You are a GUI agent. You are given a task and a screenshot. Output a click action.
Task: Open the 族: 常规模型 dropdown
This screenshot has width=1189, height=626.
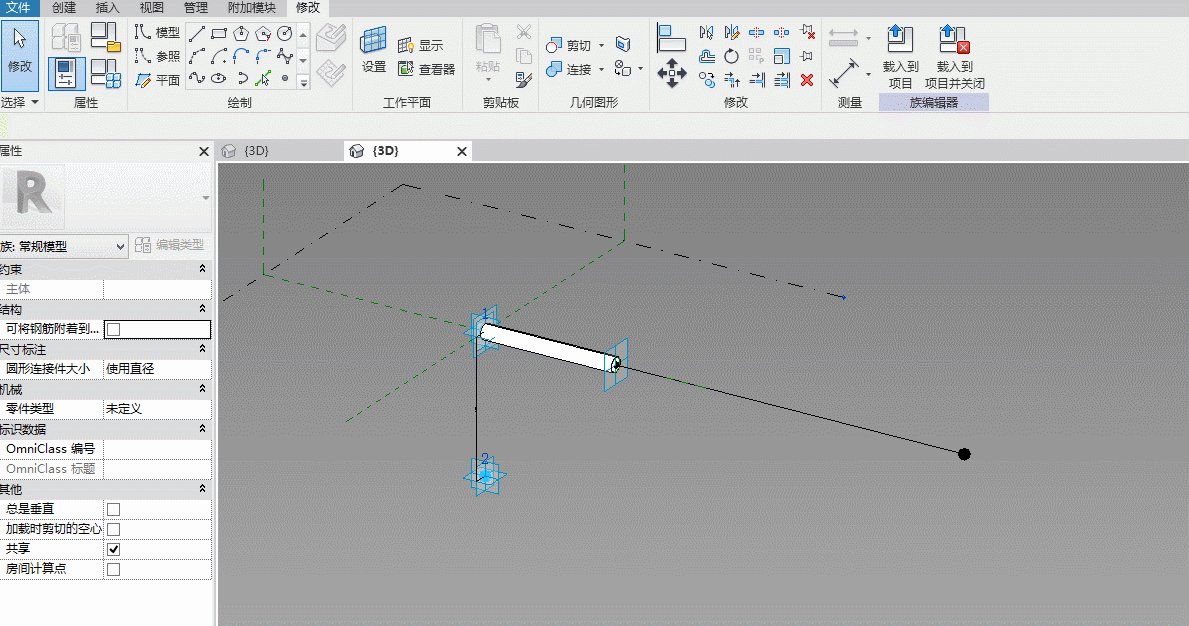[64, 246]
